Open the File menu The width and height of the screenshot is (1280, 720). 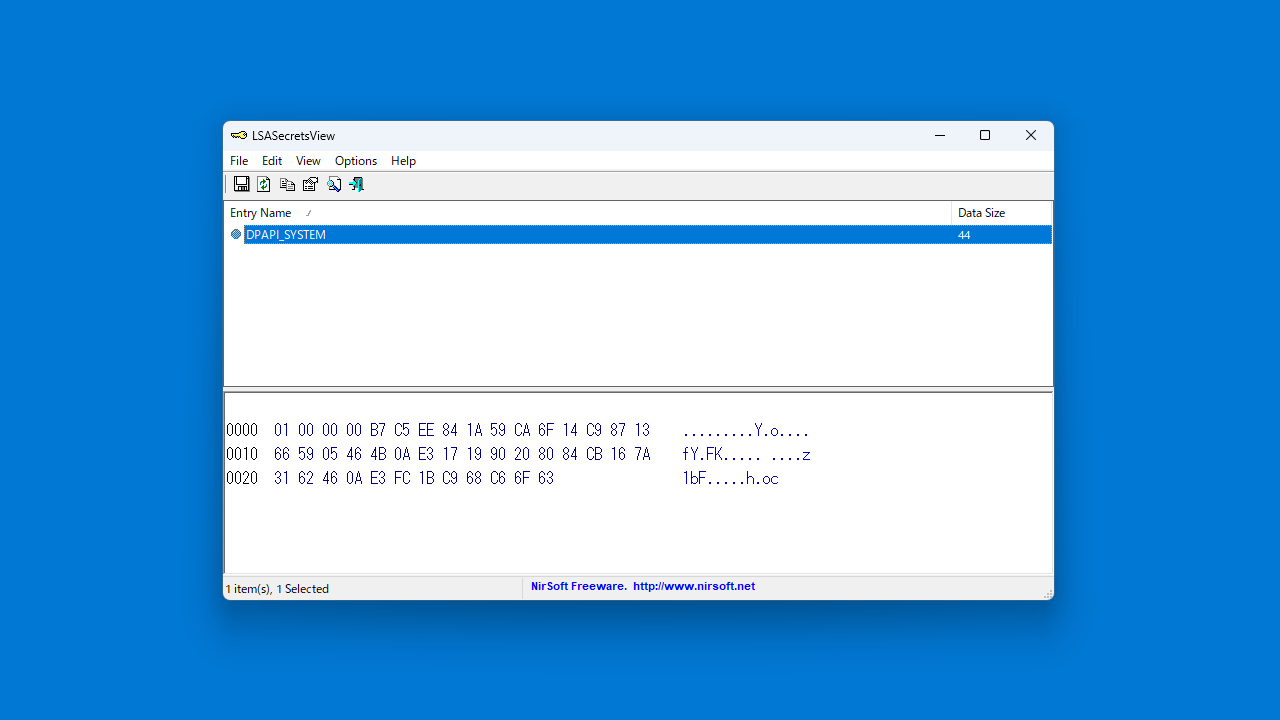(239, 161)
